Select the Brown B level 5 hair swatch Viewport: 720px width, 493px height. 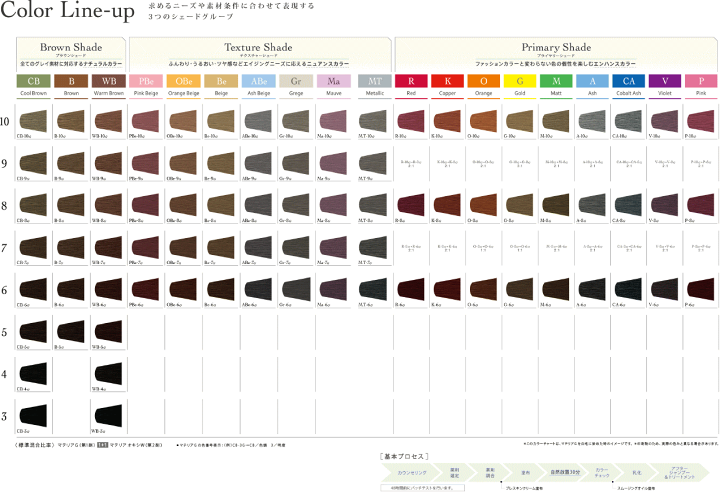click(71, 331)
